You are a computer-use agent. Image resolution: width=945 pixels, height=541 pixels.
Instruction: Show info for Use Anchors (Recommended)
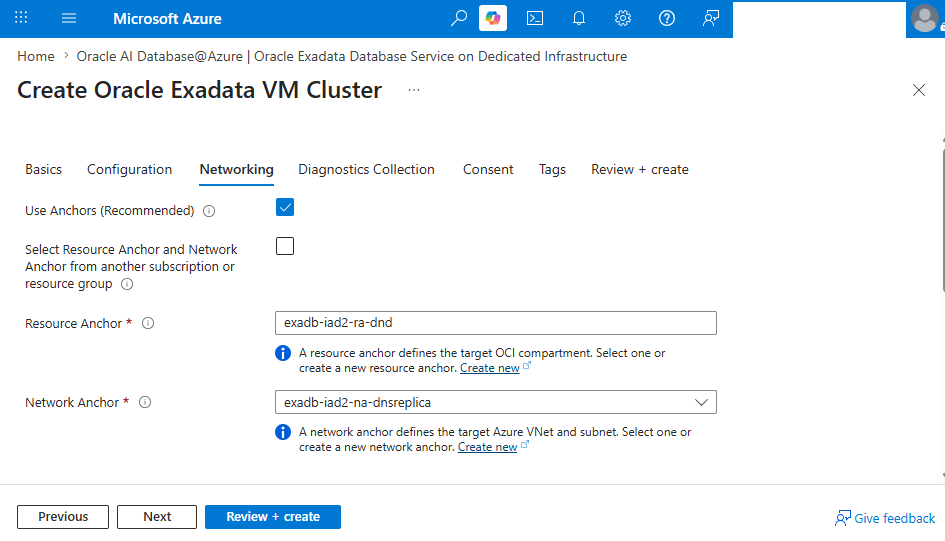[209, 211]
